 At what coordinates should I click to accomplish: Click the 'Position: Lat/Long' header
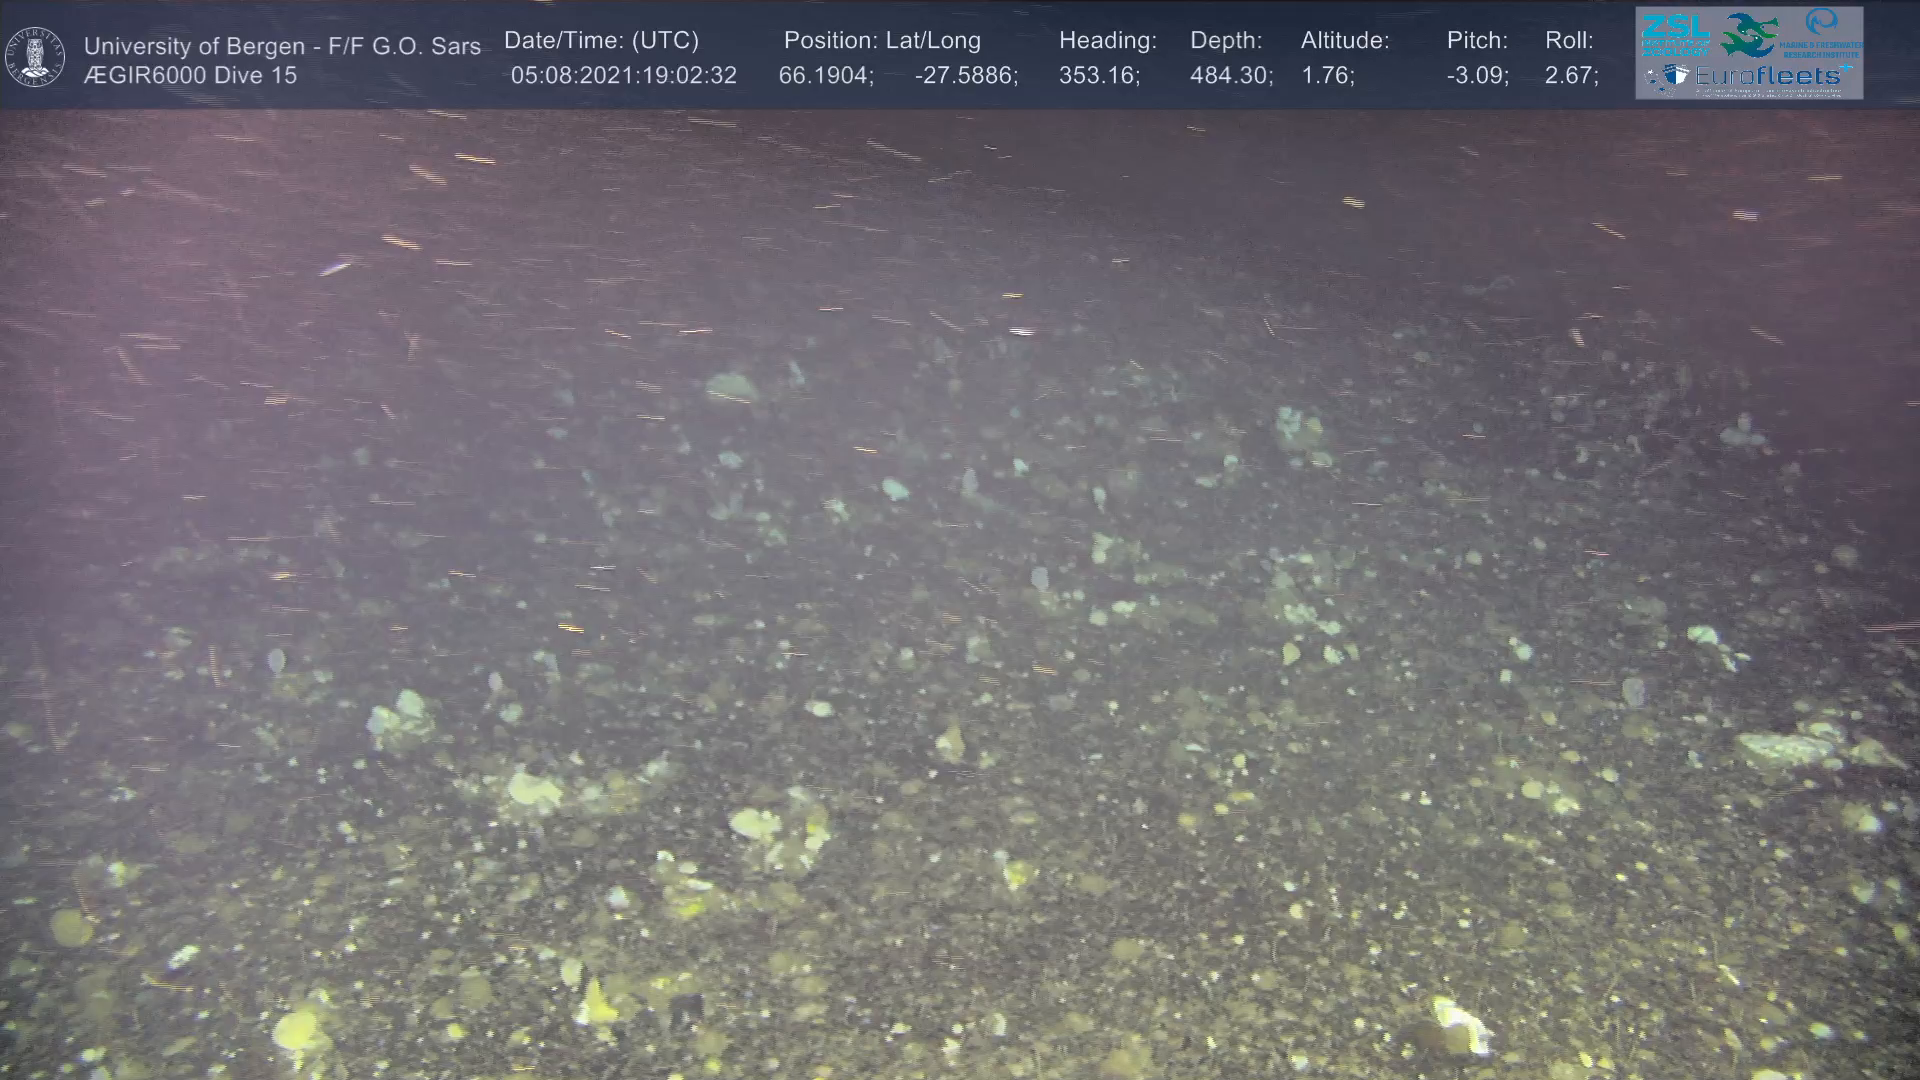coord(881,40)
